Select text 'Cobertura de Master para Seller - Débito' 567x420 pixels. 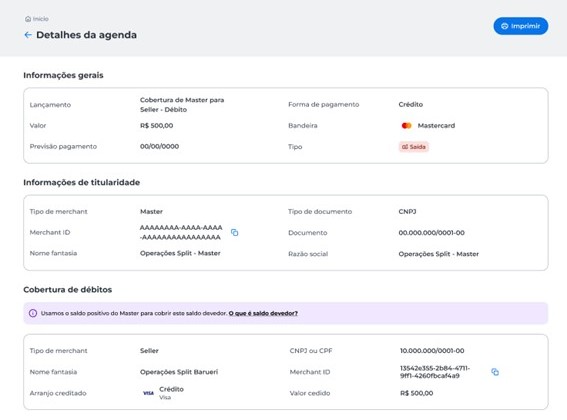[182, 105]
